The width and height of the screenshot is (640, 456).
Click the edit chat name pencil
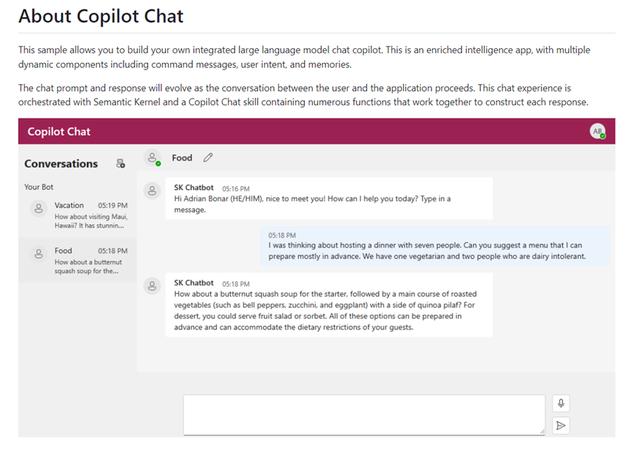coord(208,157)
